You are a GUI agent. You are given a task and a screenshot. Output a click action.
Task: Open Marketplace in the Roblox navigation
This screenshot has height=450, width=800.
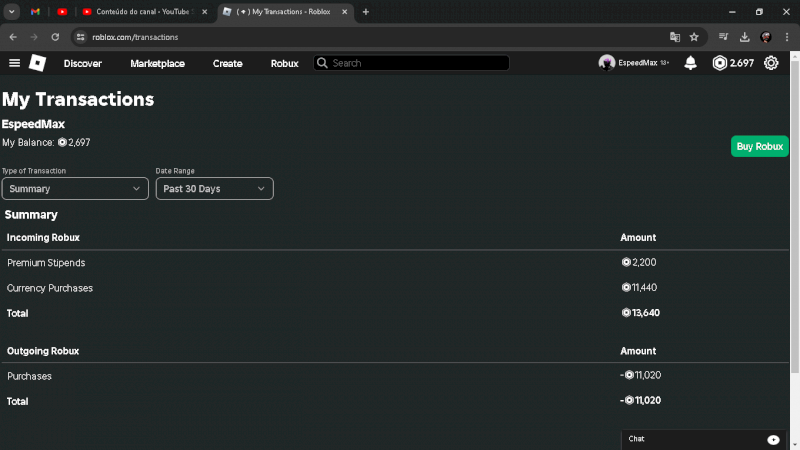[x=158, y=64]
